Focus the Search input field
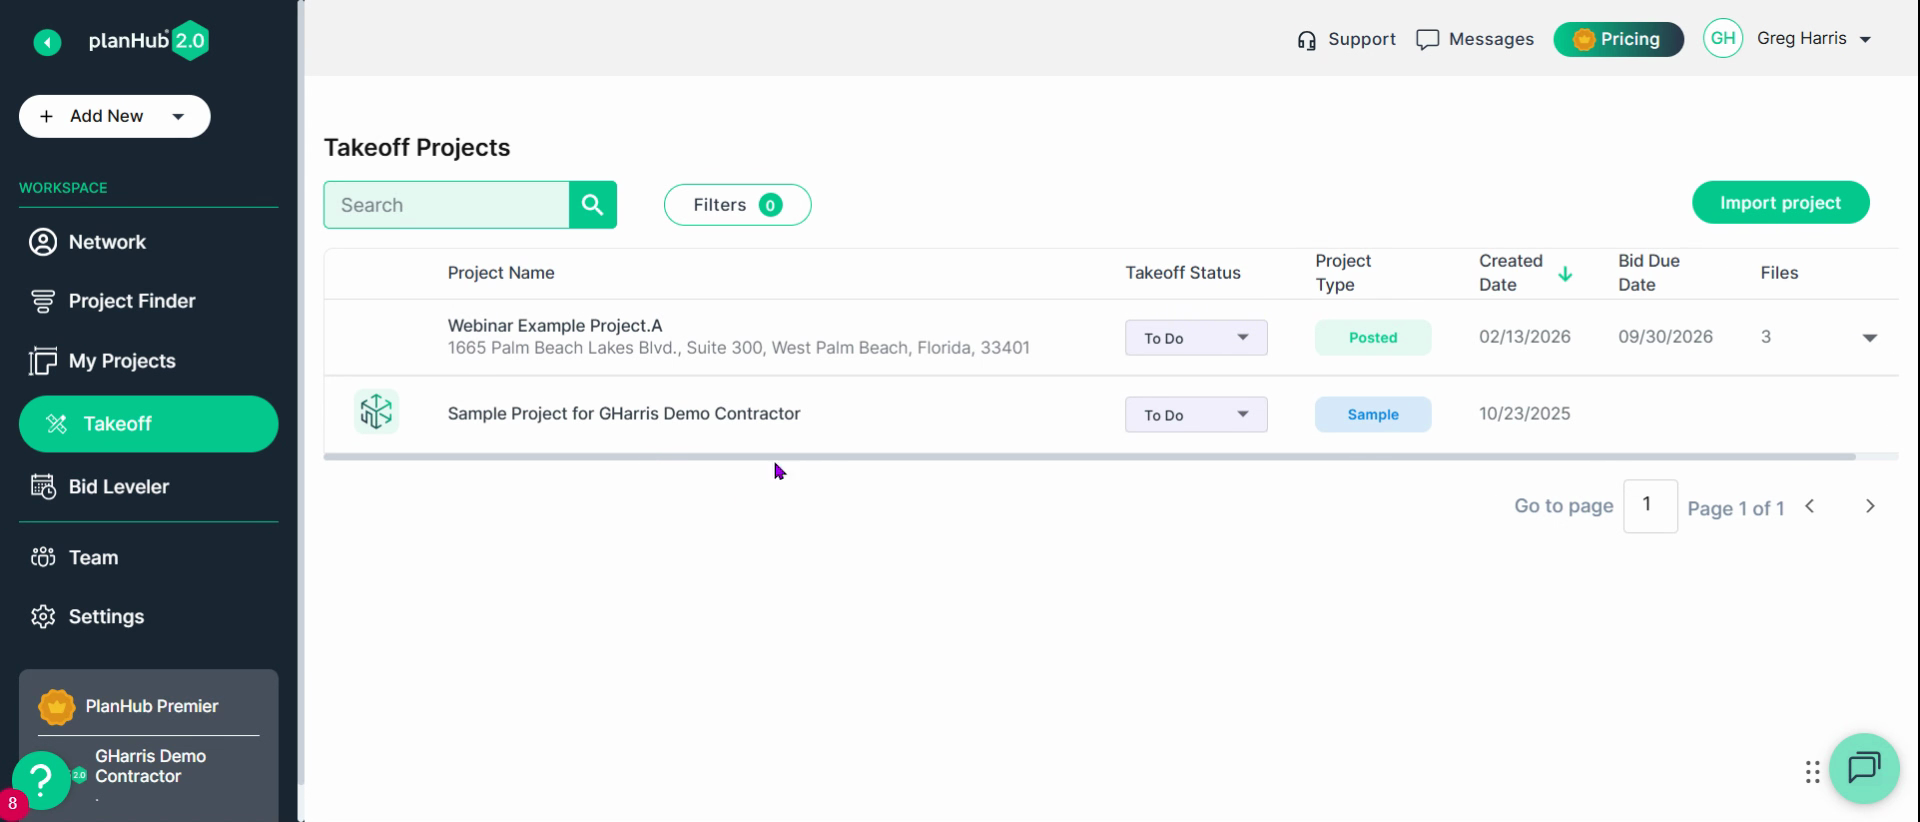The height and width of the screenshot is (822, 1920). coord(446,205)
